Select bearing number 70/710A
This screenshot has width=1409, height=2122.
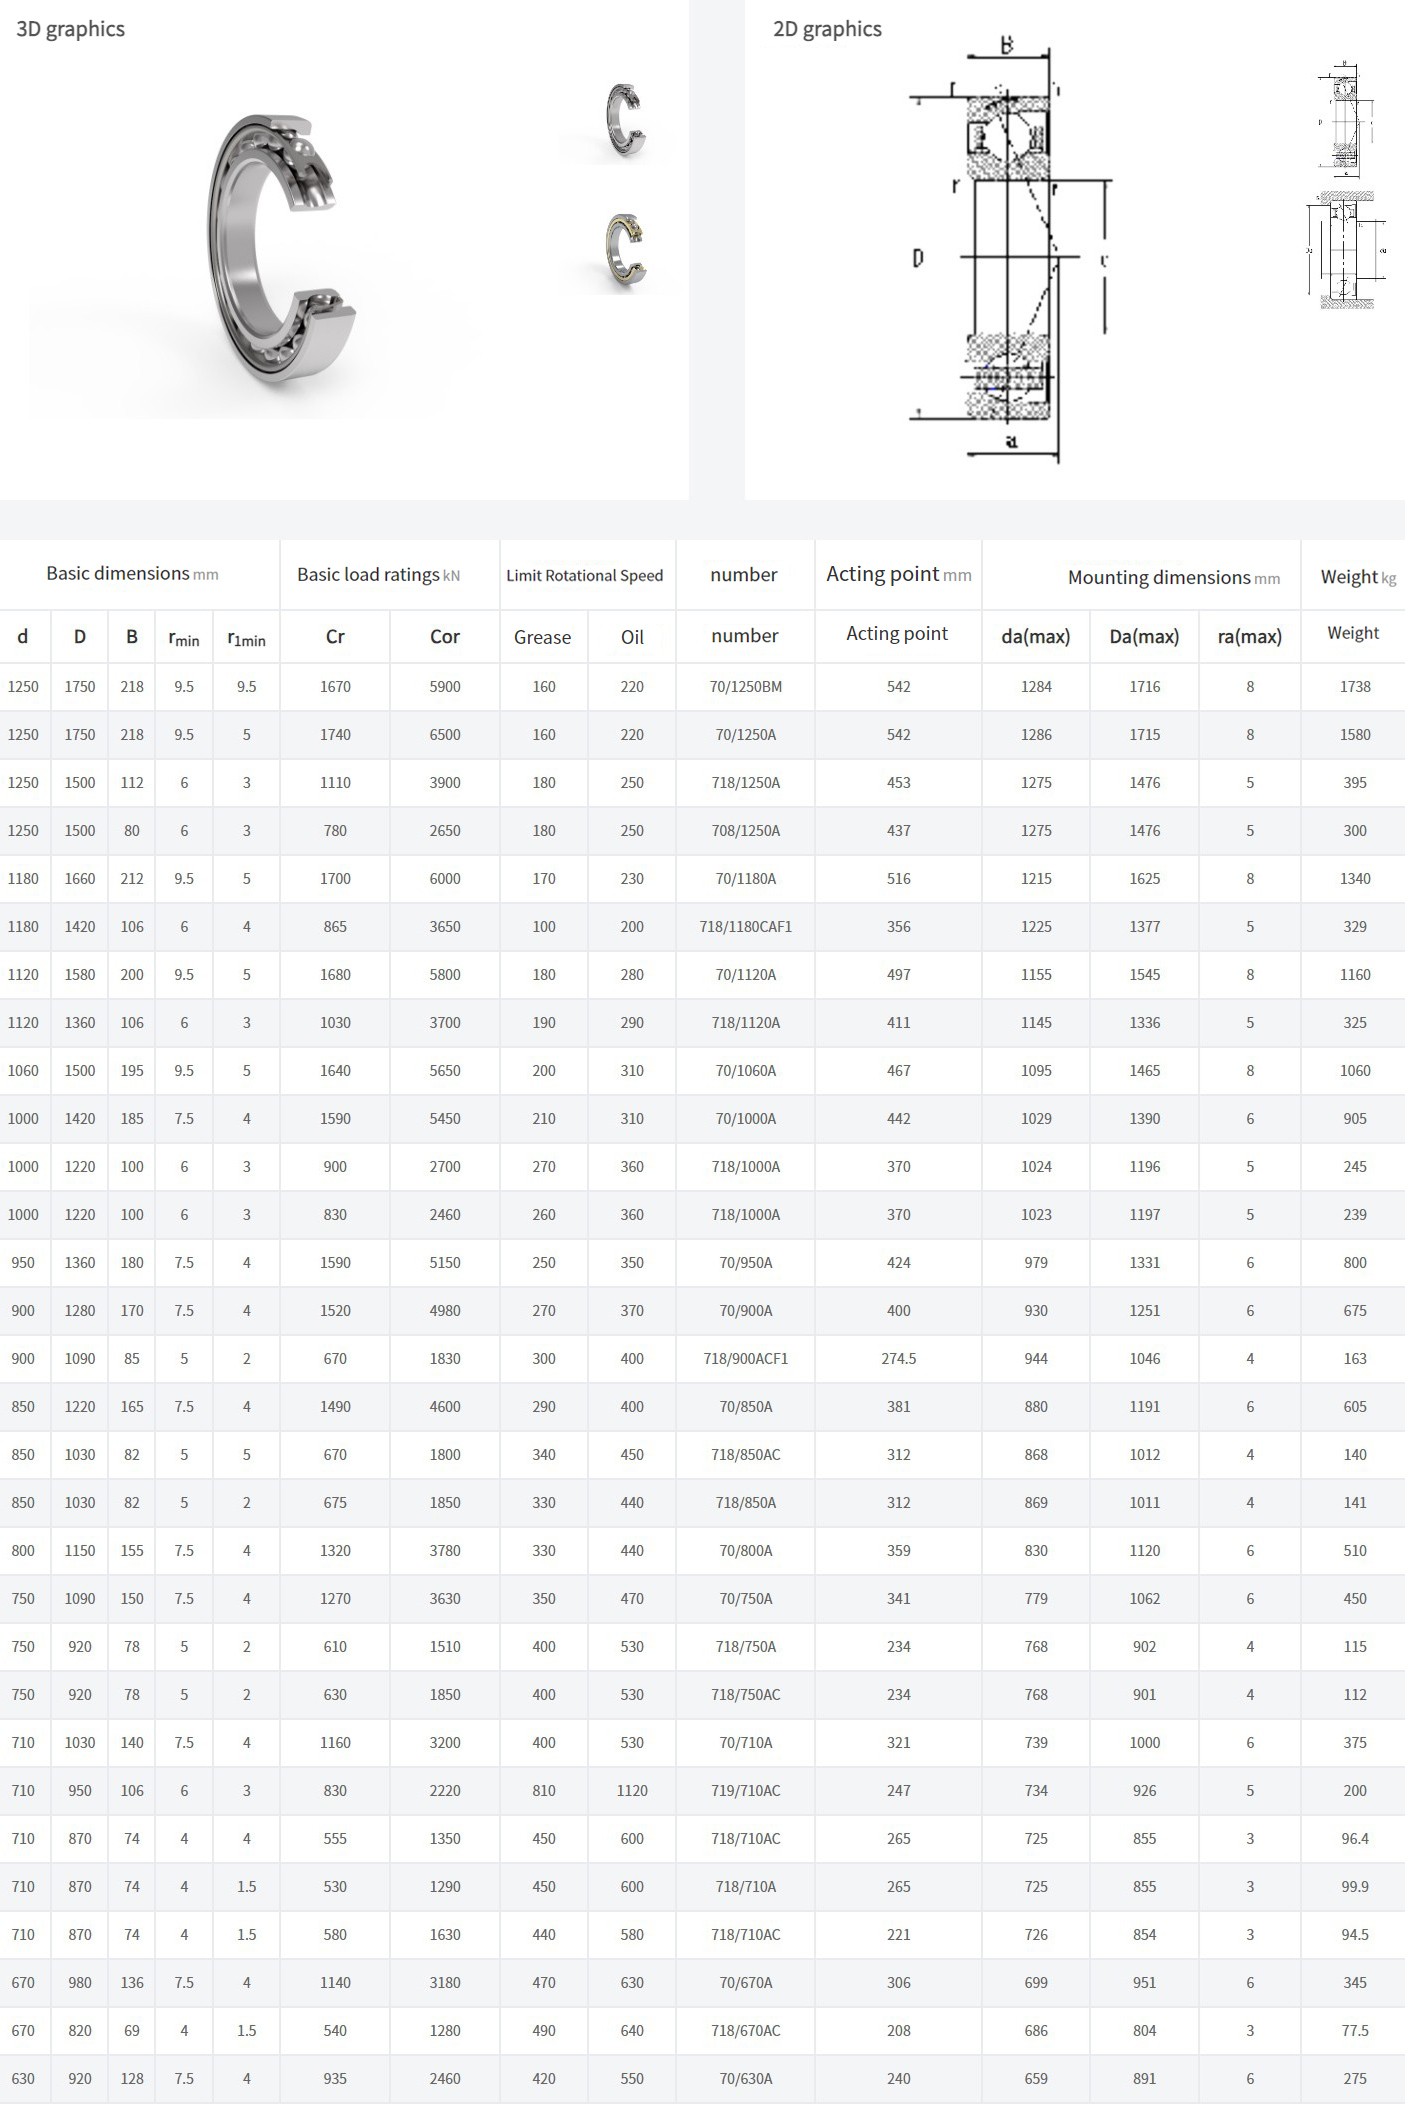coord(746,1743)
